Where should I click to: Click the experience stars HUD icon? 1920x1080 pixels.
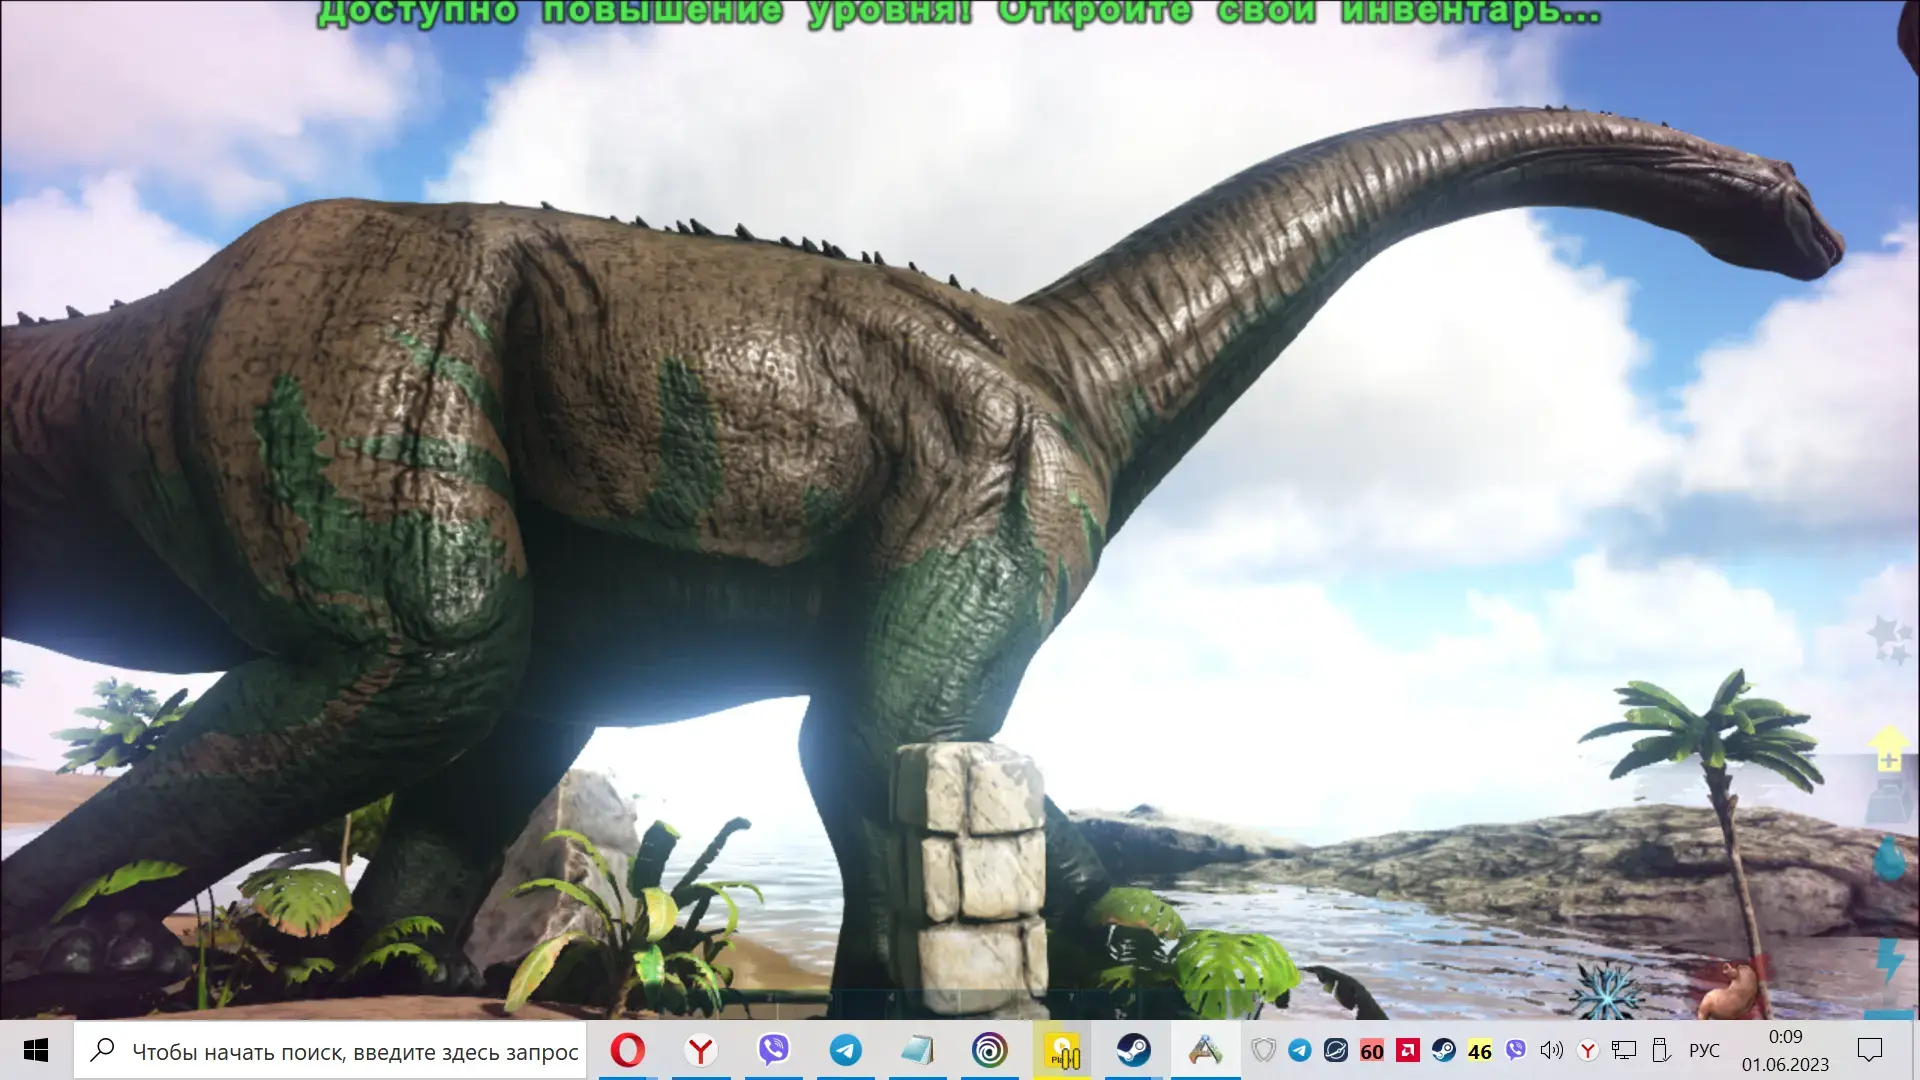pos(1891,640)
